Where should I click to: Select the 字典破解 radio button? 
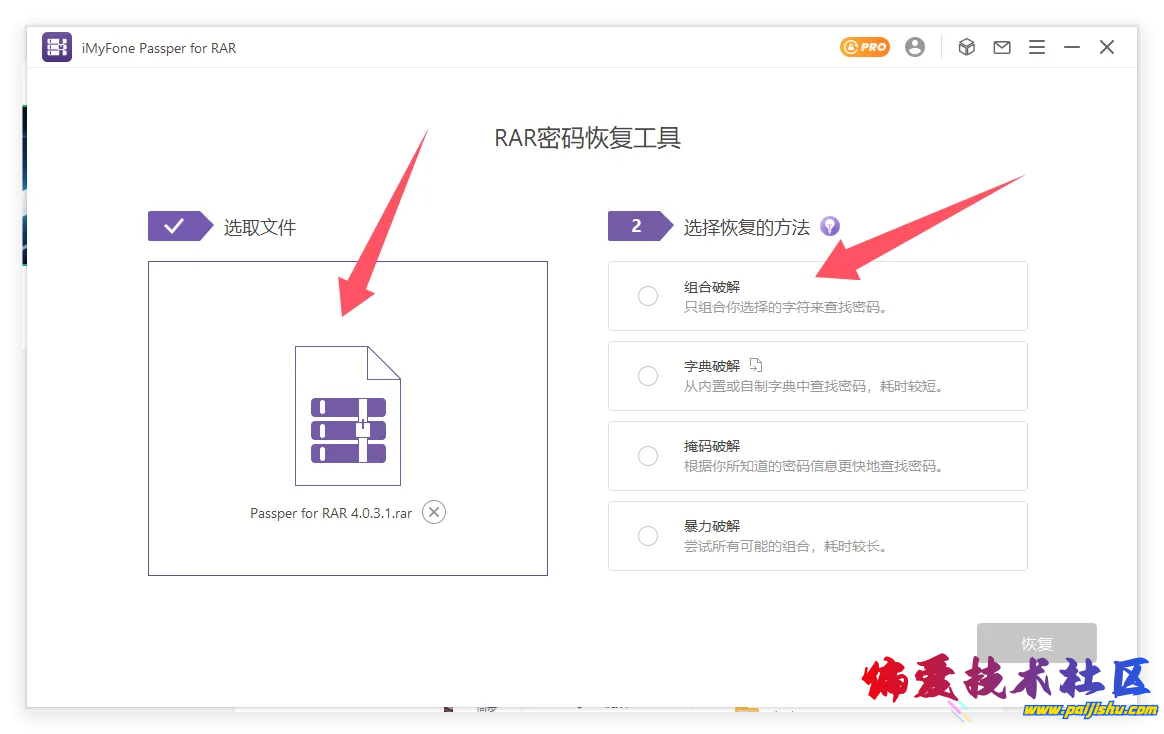pos(648,376)
